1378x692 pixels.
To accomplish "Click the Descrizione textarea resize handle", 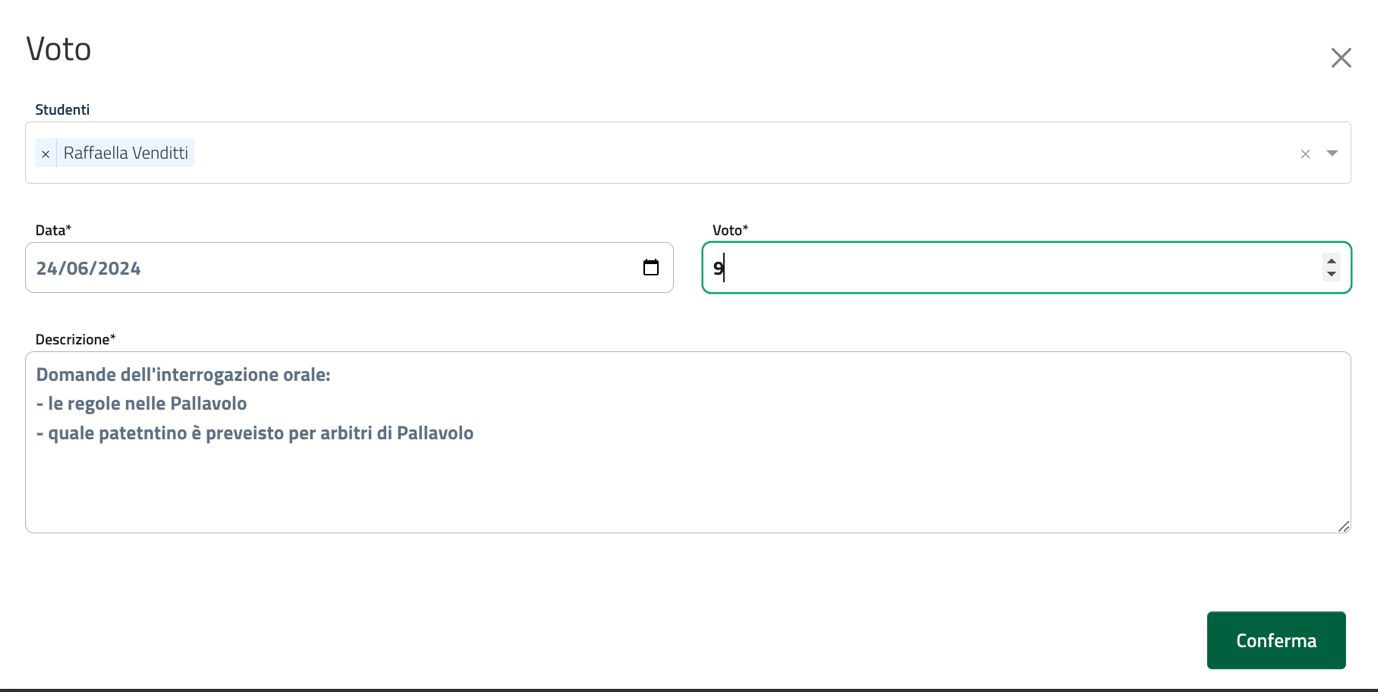I will point(1343,526).
